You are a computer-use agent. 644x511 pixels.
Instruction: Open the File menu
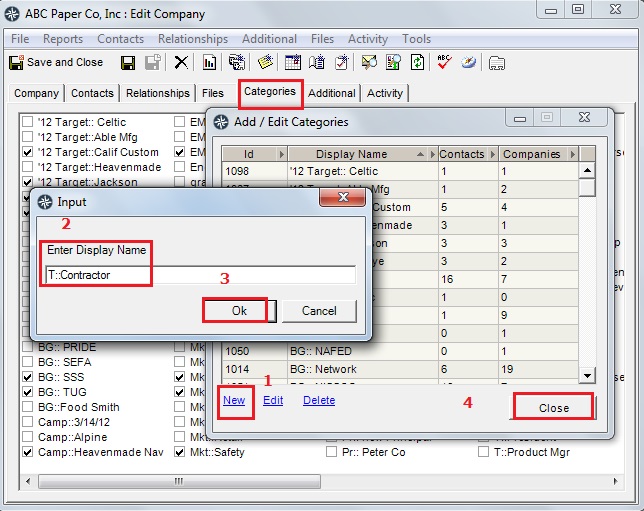[x=20, y=39]
